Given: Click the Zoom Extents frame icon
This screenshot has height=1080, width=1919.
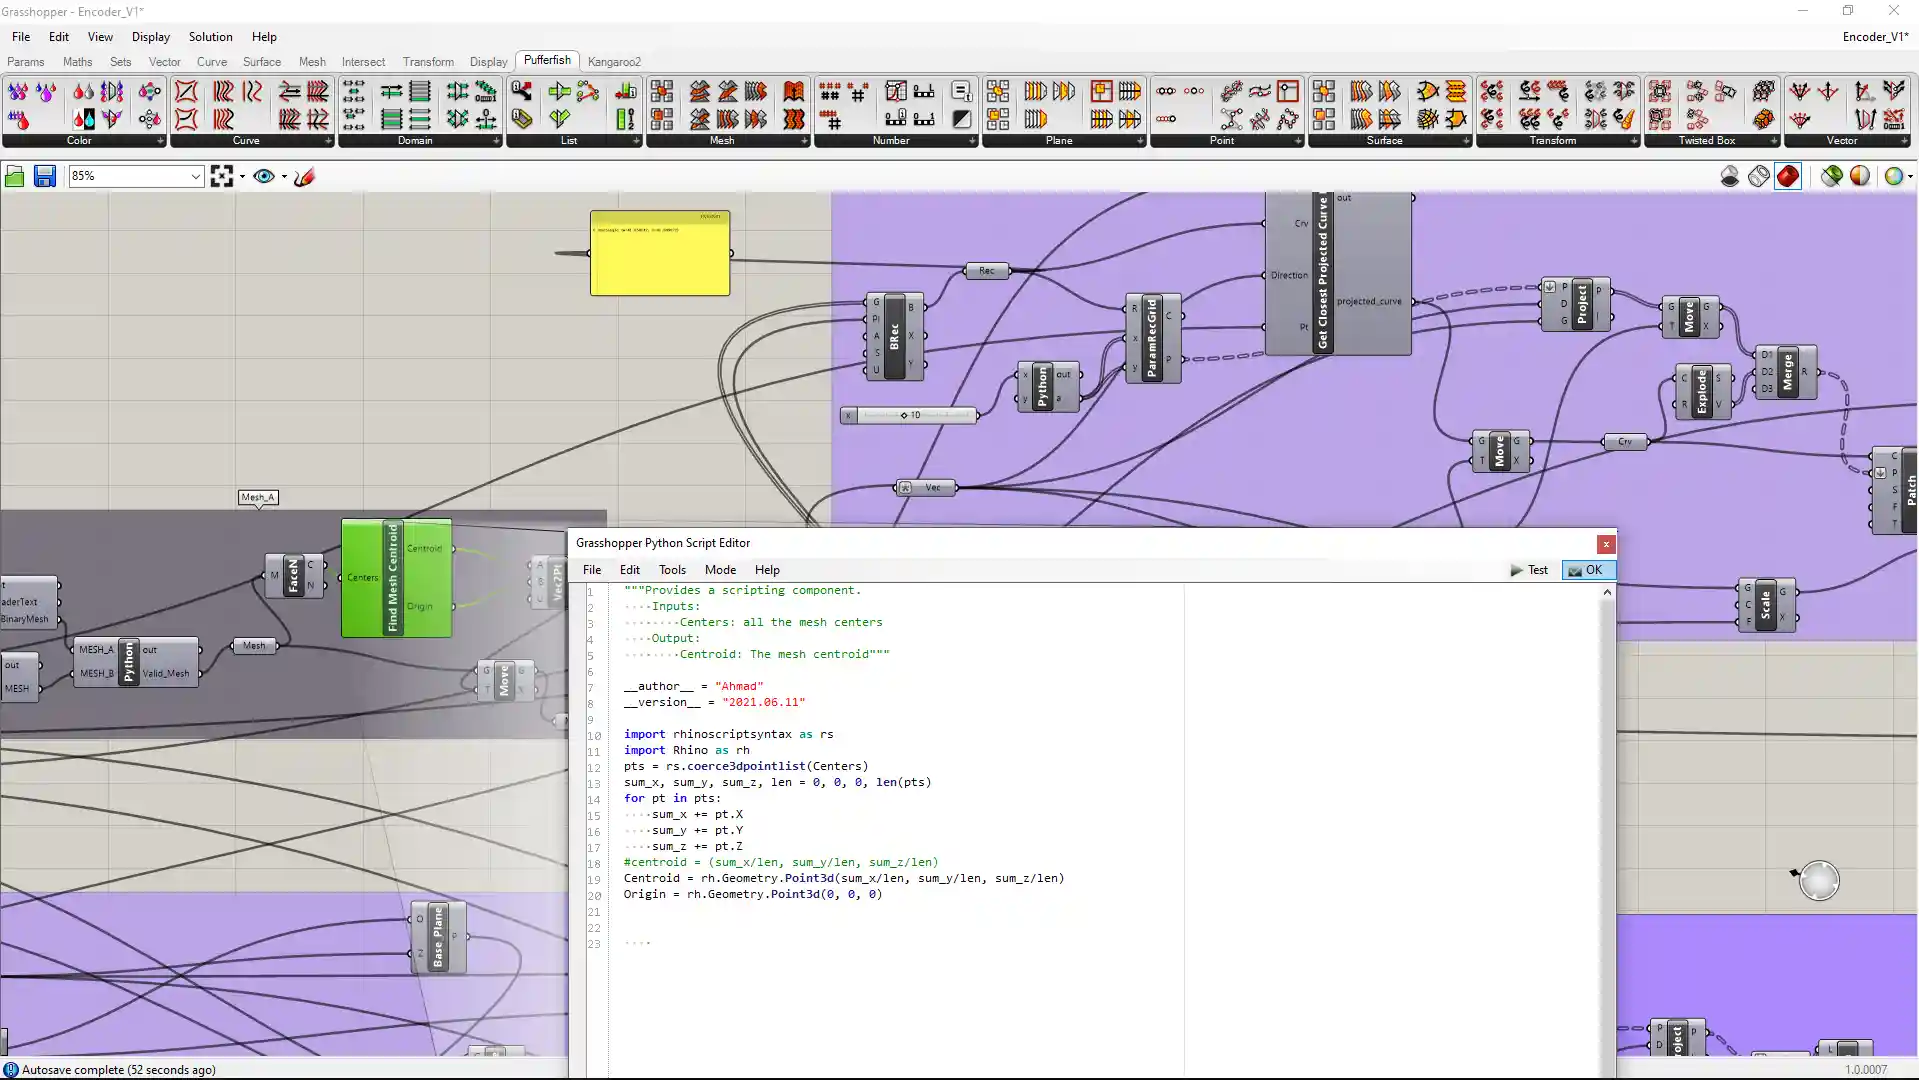Looking at the screenshot, I should pos(221,177).
